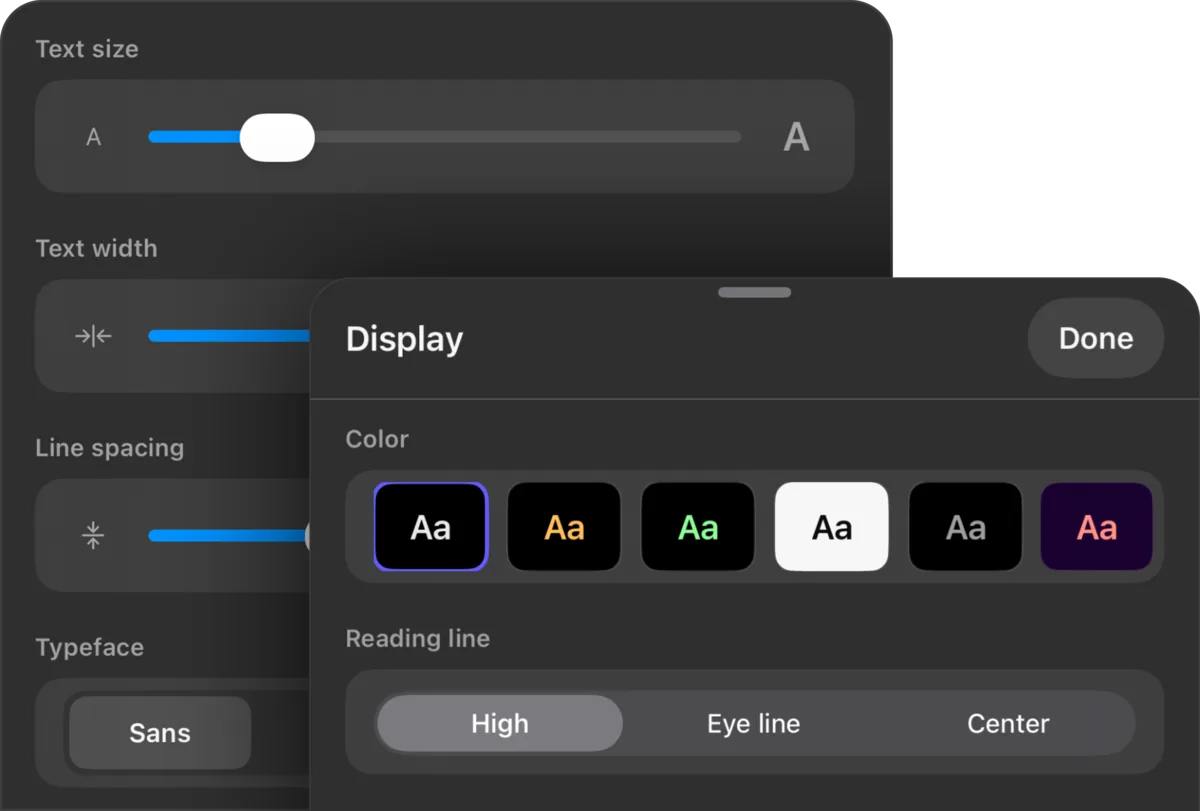The height and width of the screenshot is (811, 1200).
Task: Click the Line spacing heading
Action: click(x=110, y=448)
